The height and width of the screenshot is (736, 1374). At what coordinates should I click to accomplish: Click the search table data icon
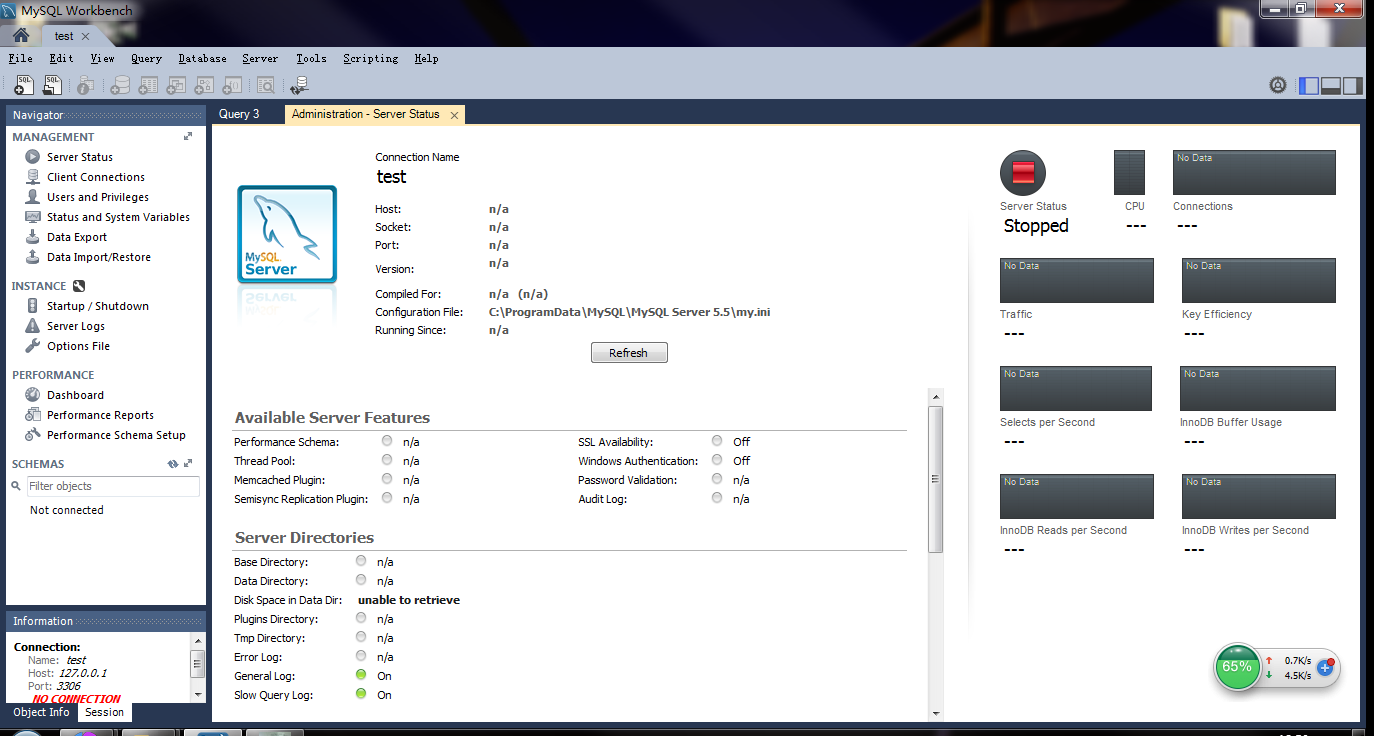click(x=266, y=86)
